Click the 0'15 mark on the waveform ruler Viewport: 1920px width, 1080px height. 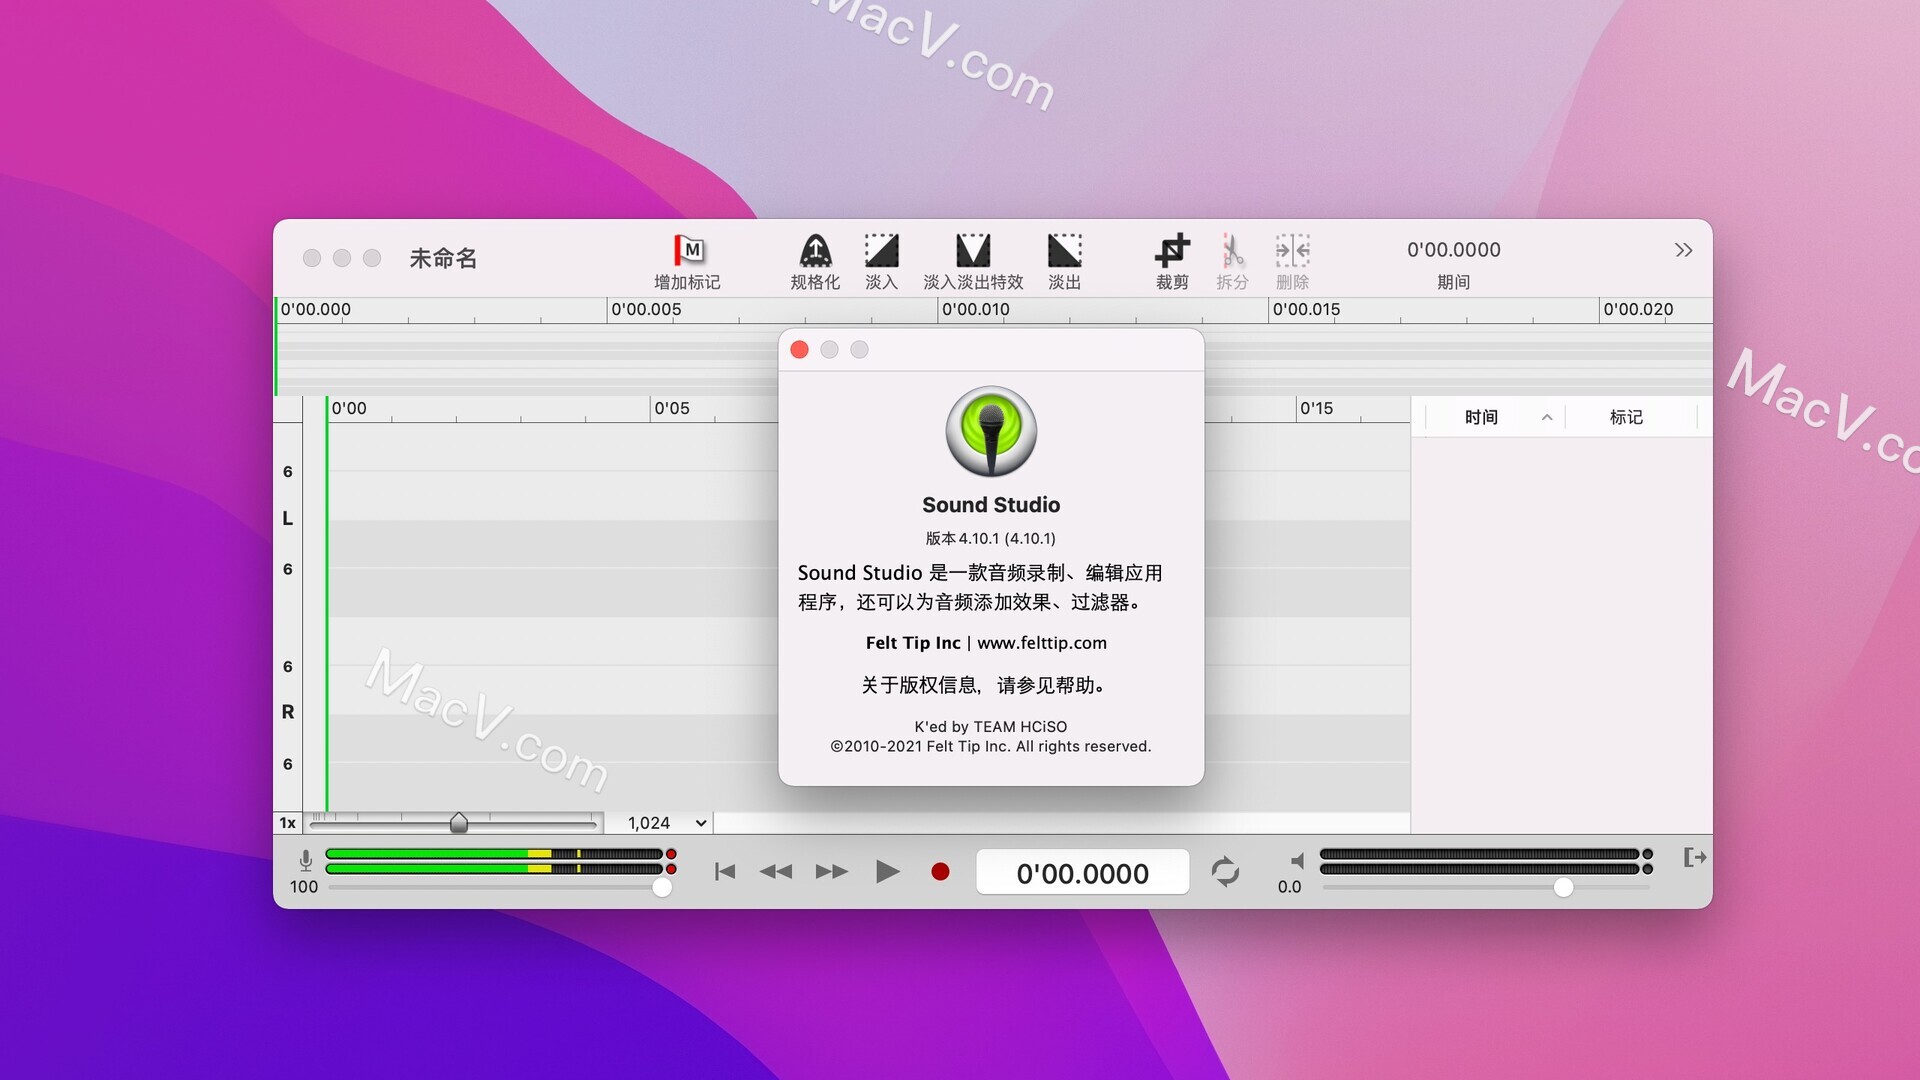tap(1316, 408)
